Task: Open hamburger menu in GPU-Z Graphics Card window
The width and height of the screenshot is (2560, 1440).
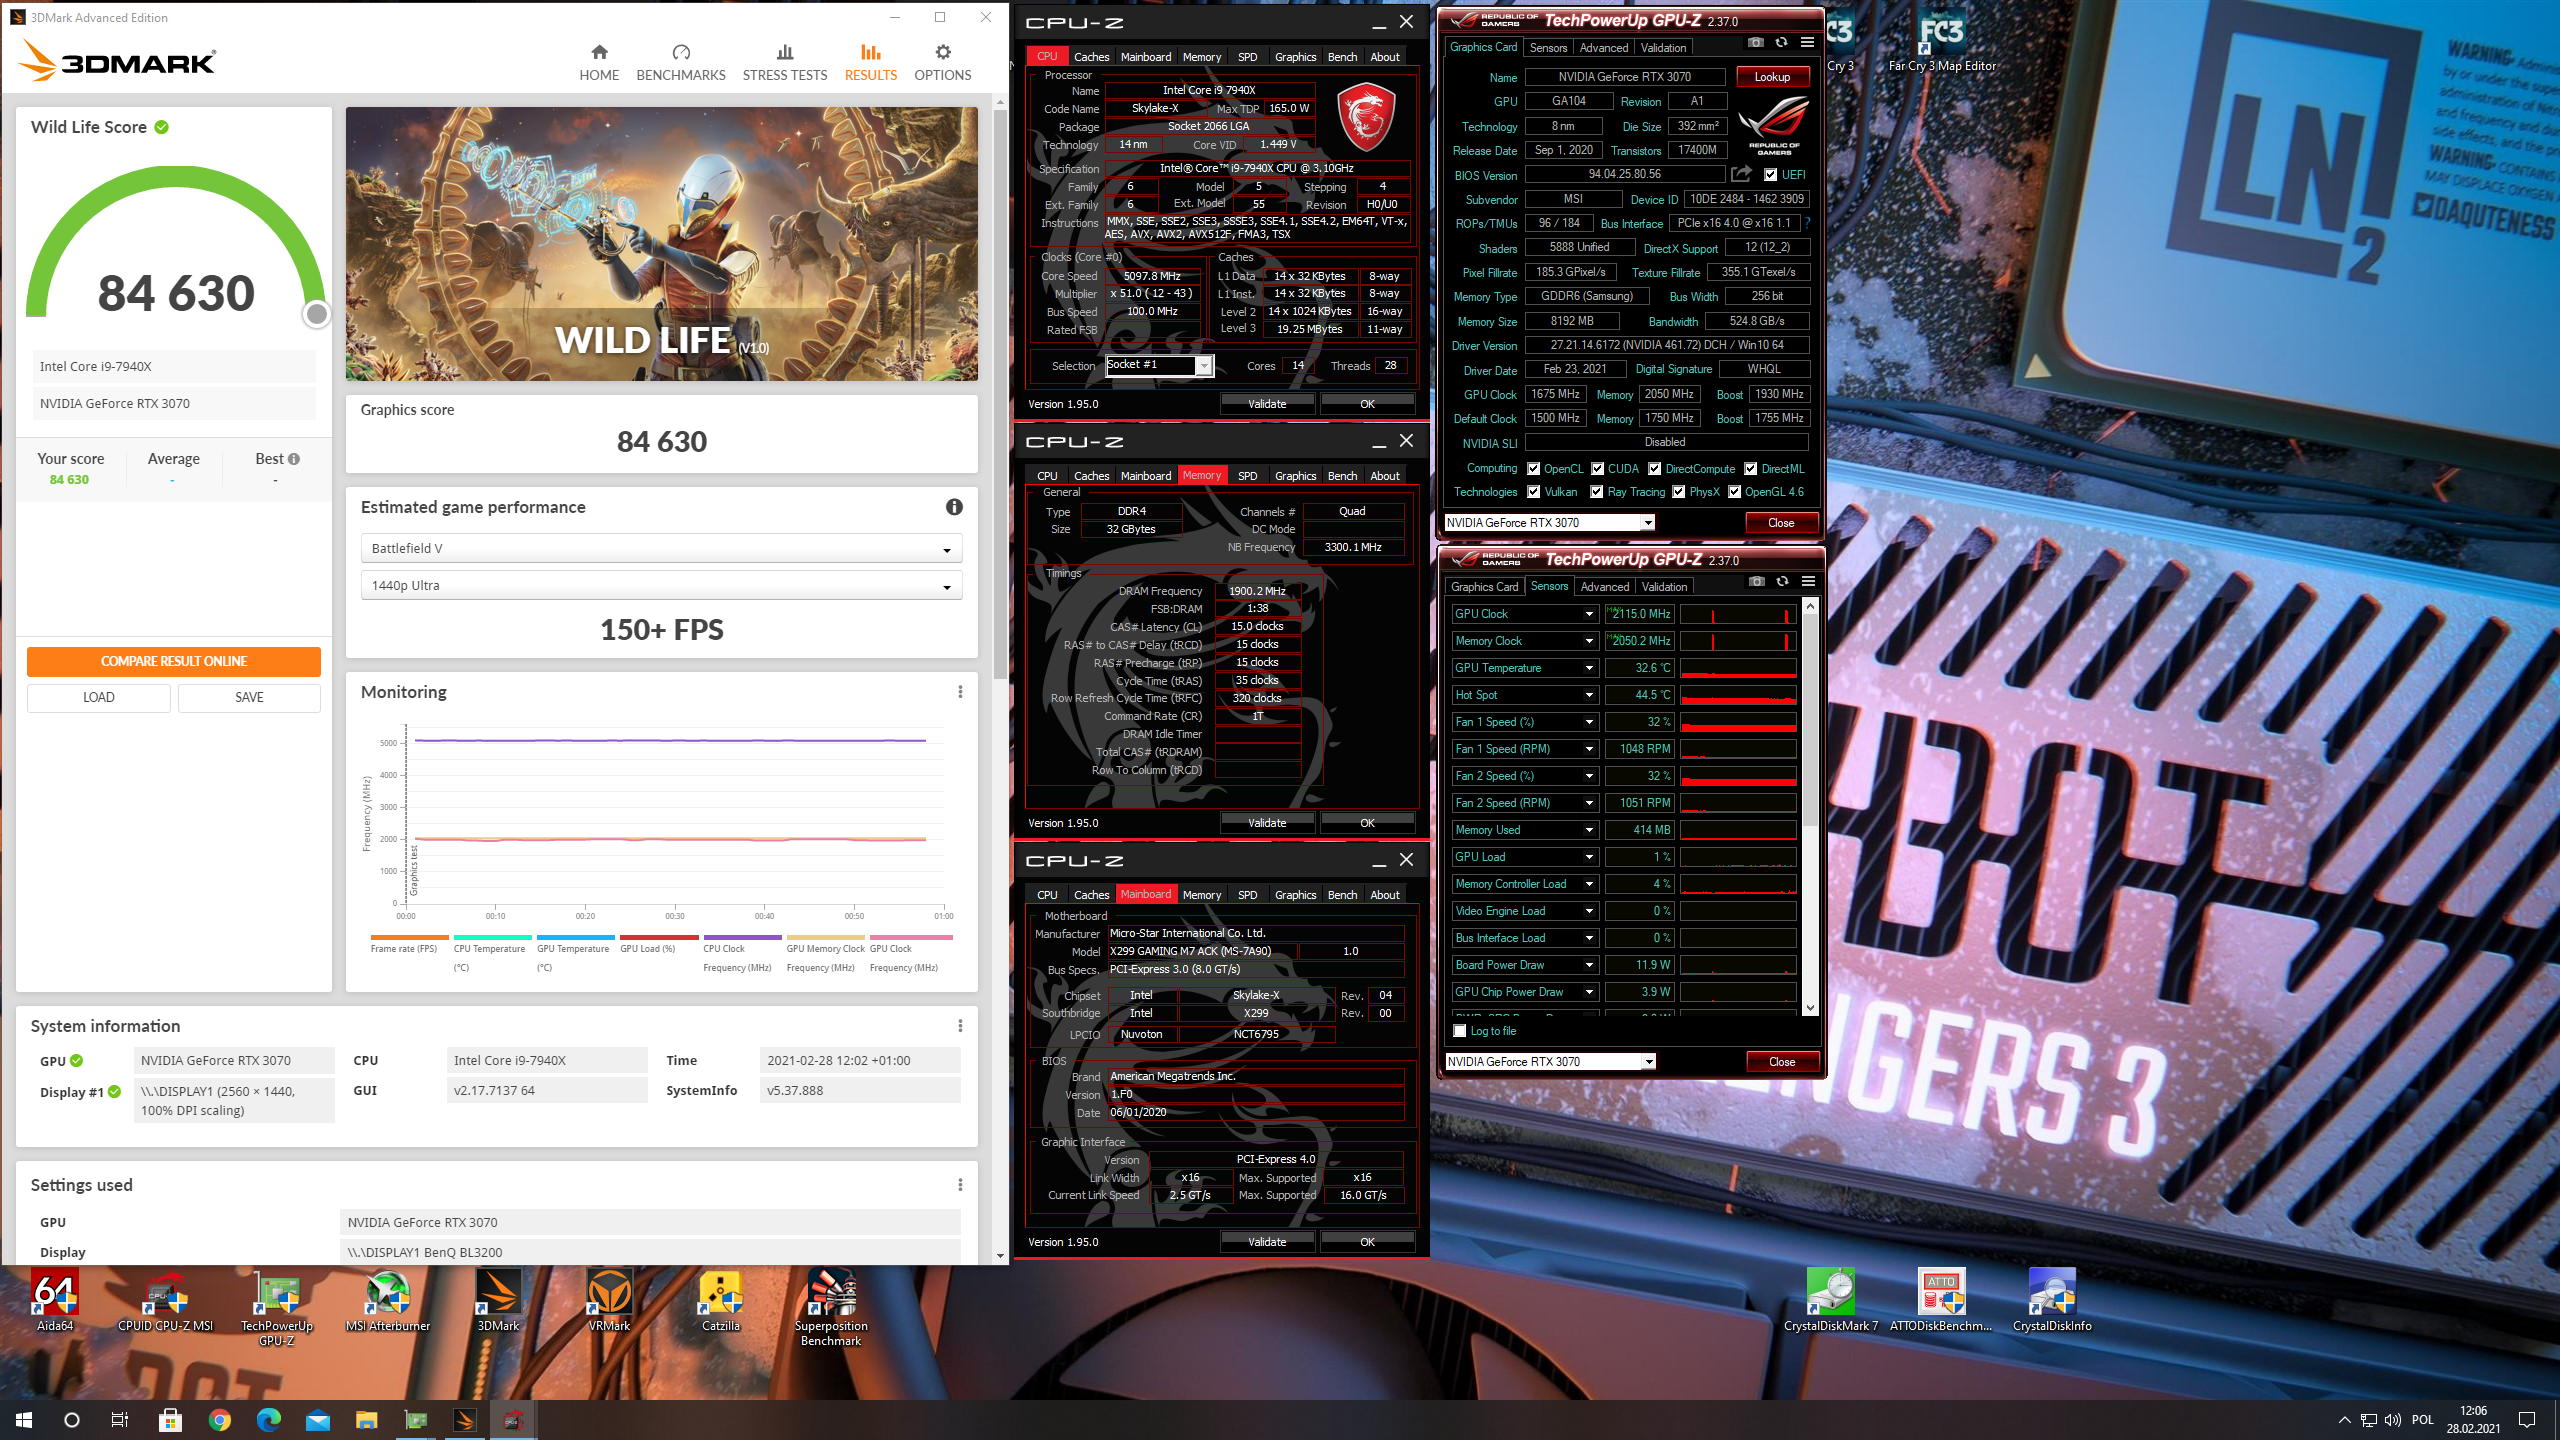Action: [1807, 43]
